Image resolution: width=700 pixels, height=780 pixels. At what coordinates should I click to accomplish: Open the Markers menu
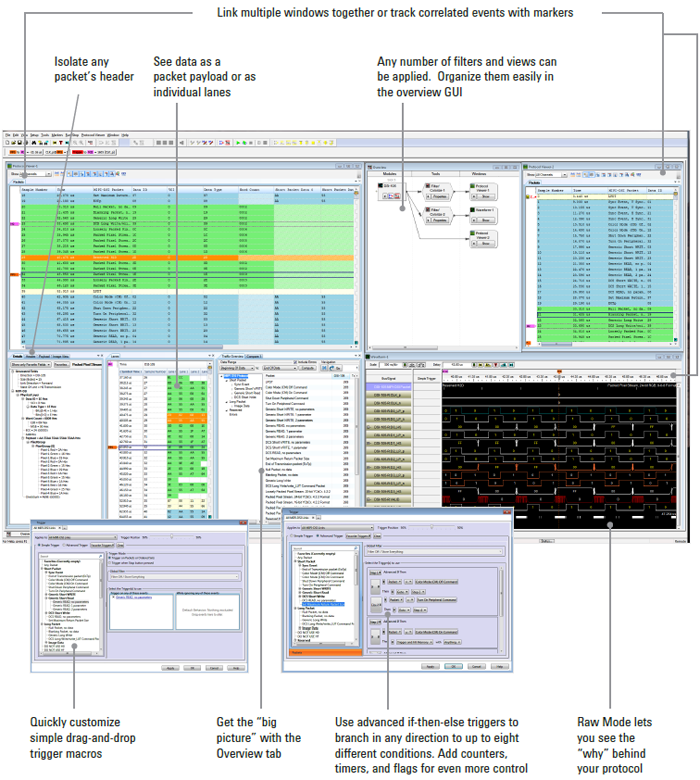click(58, 135)
